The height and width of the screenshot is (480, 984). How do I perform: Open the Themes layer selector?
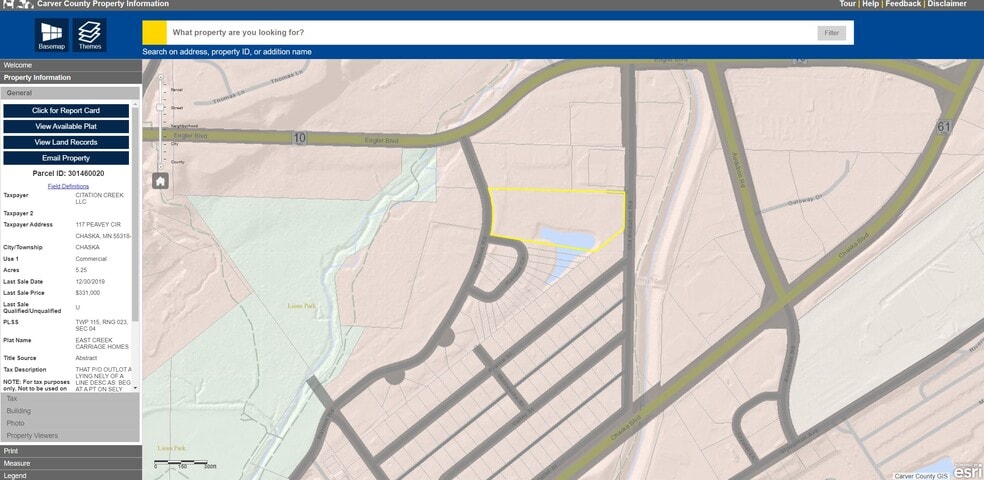(89, 35)
